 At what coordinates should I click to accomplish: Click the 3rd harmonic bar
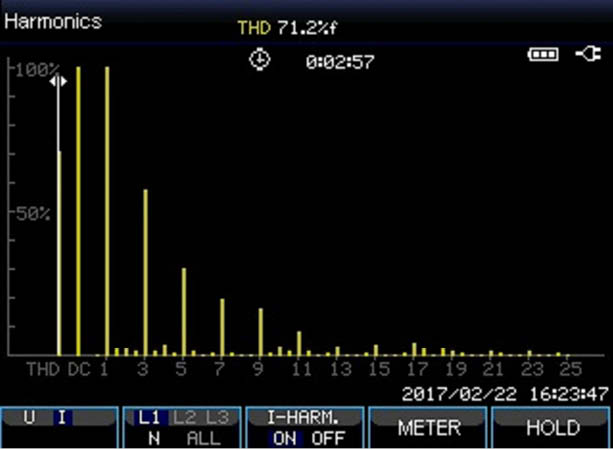[x=145, y=272]
